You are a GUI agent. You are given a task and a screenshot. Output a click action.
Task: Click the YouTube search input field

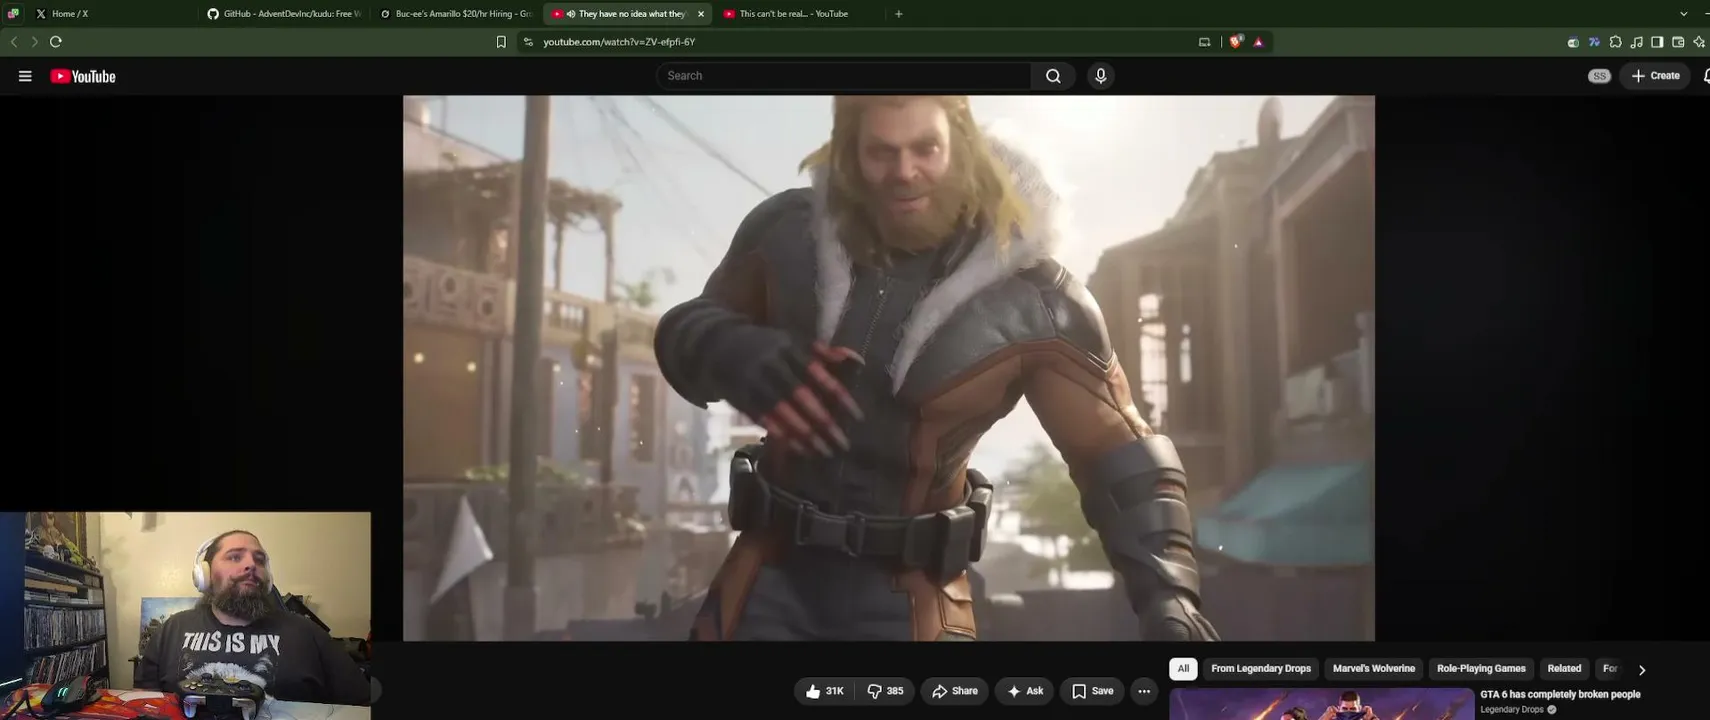(843, 76)
